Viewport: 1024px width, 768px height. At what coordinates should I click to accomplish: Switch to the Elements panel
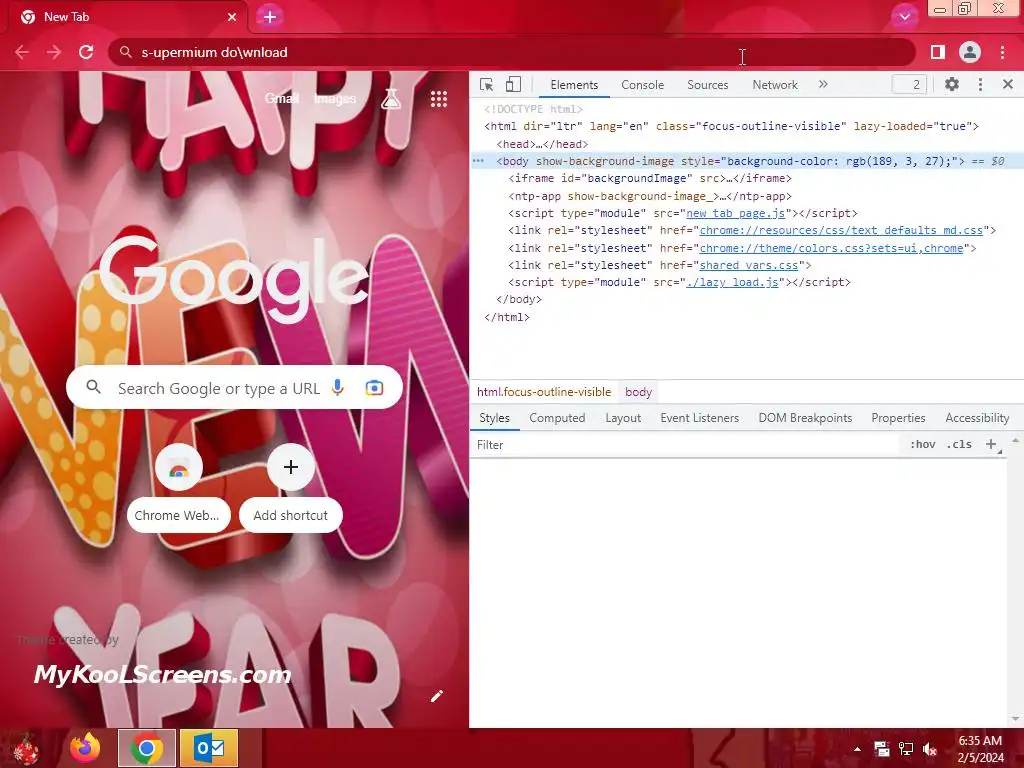[x=574, y=85]
